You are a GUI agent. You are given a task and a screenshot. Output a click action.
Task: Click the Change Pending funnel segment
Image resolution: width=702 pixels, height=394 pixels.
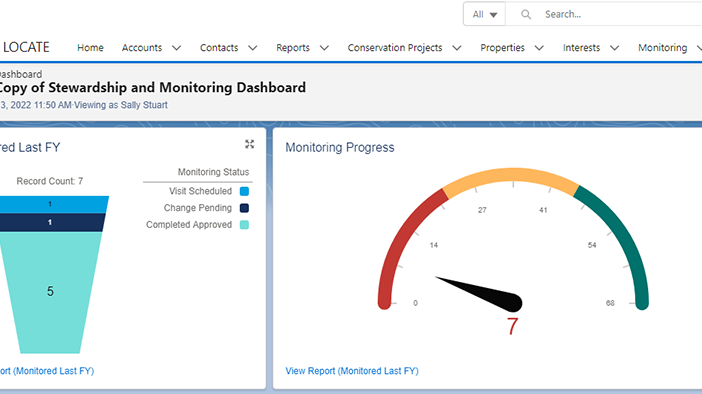(52, 222)
